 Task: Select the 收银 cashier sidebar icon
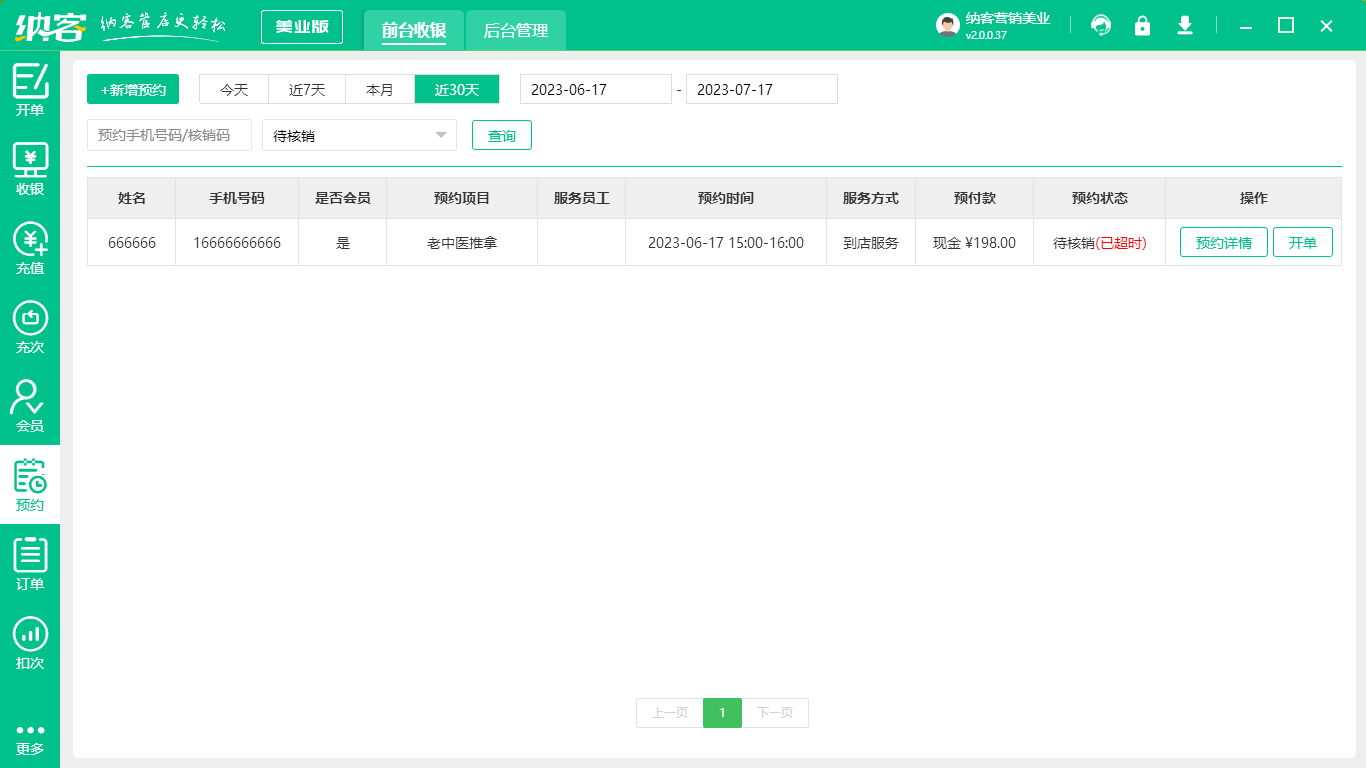tap(30, 168)
